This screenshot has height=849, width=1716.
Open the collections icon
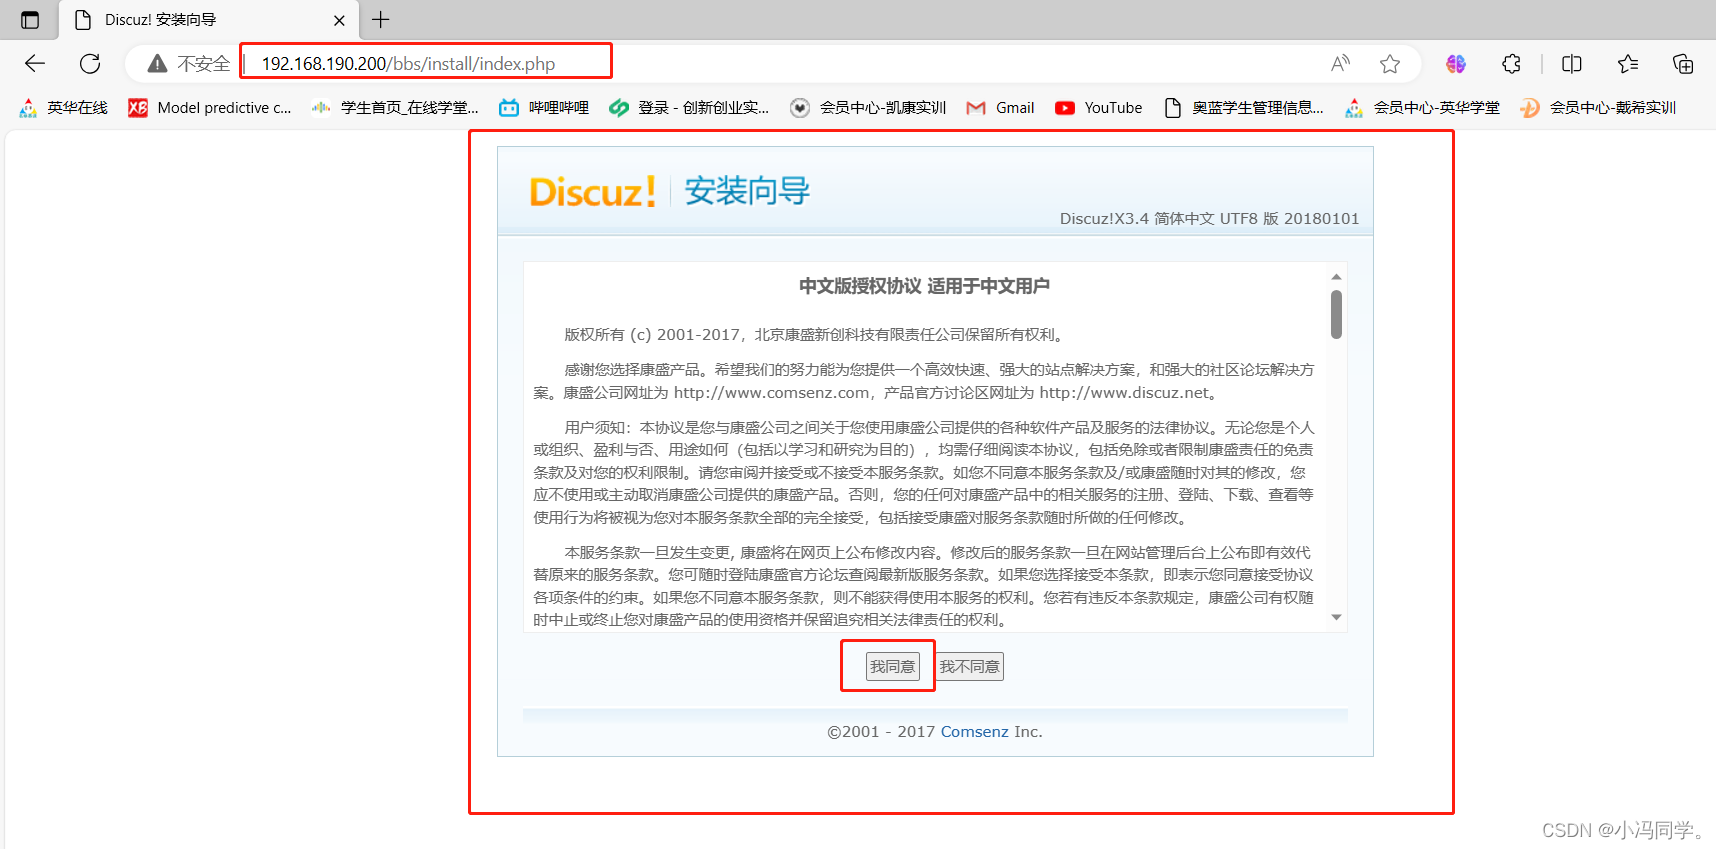pyautogui.click(x=1683, y=64)
